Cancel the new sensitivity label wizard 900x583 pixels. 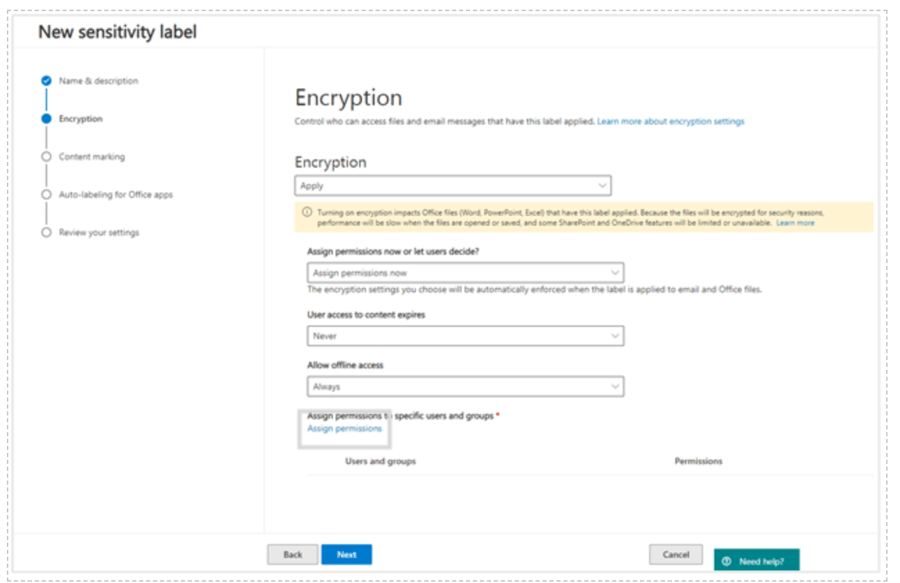coord(676,554)
